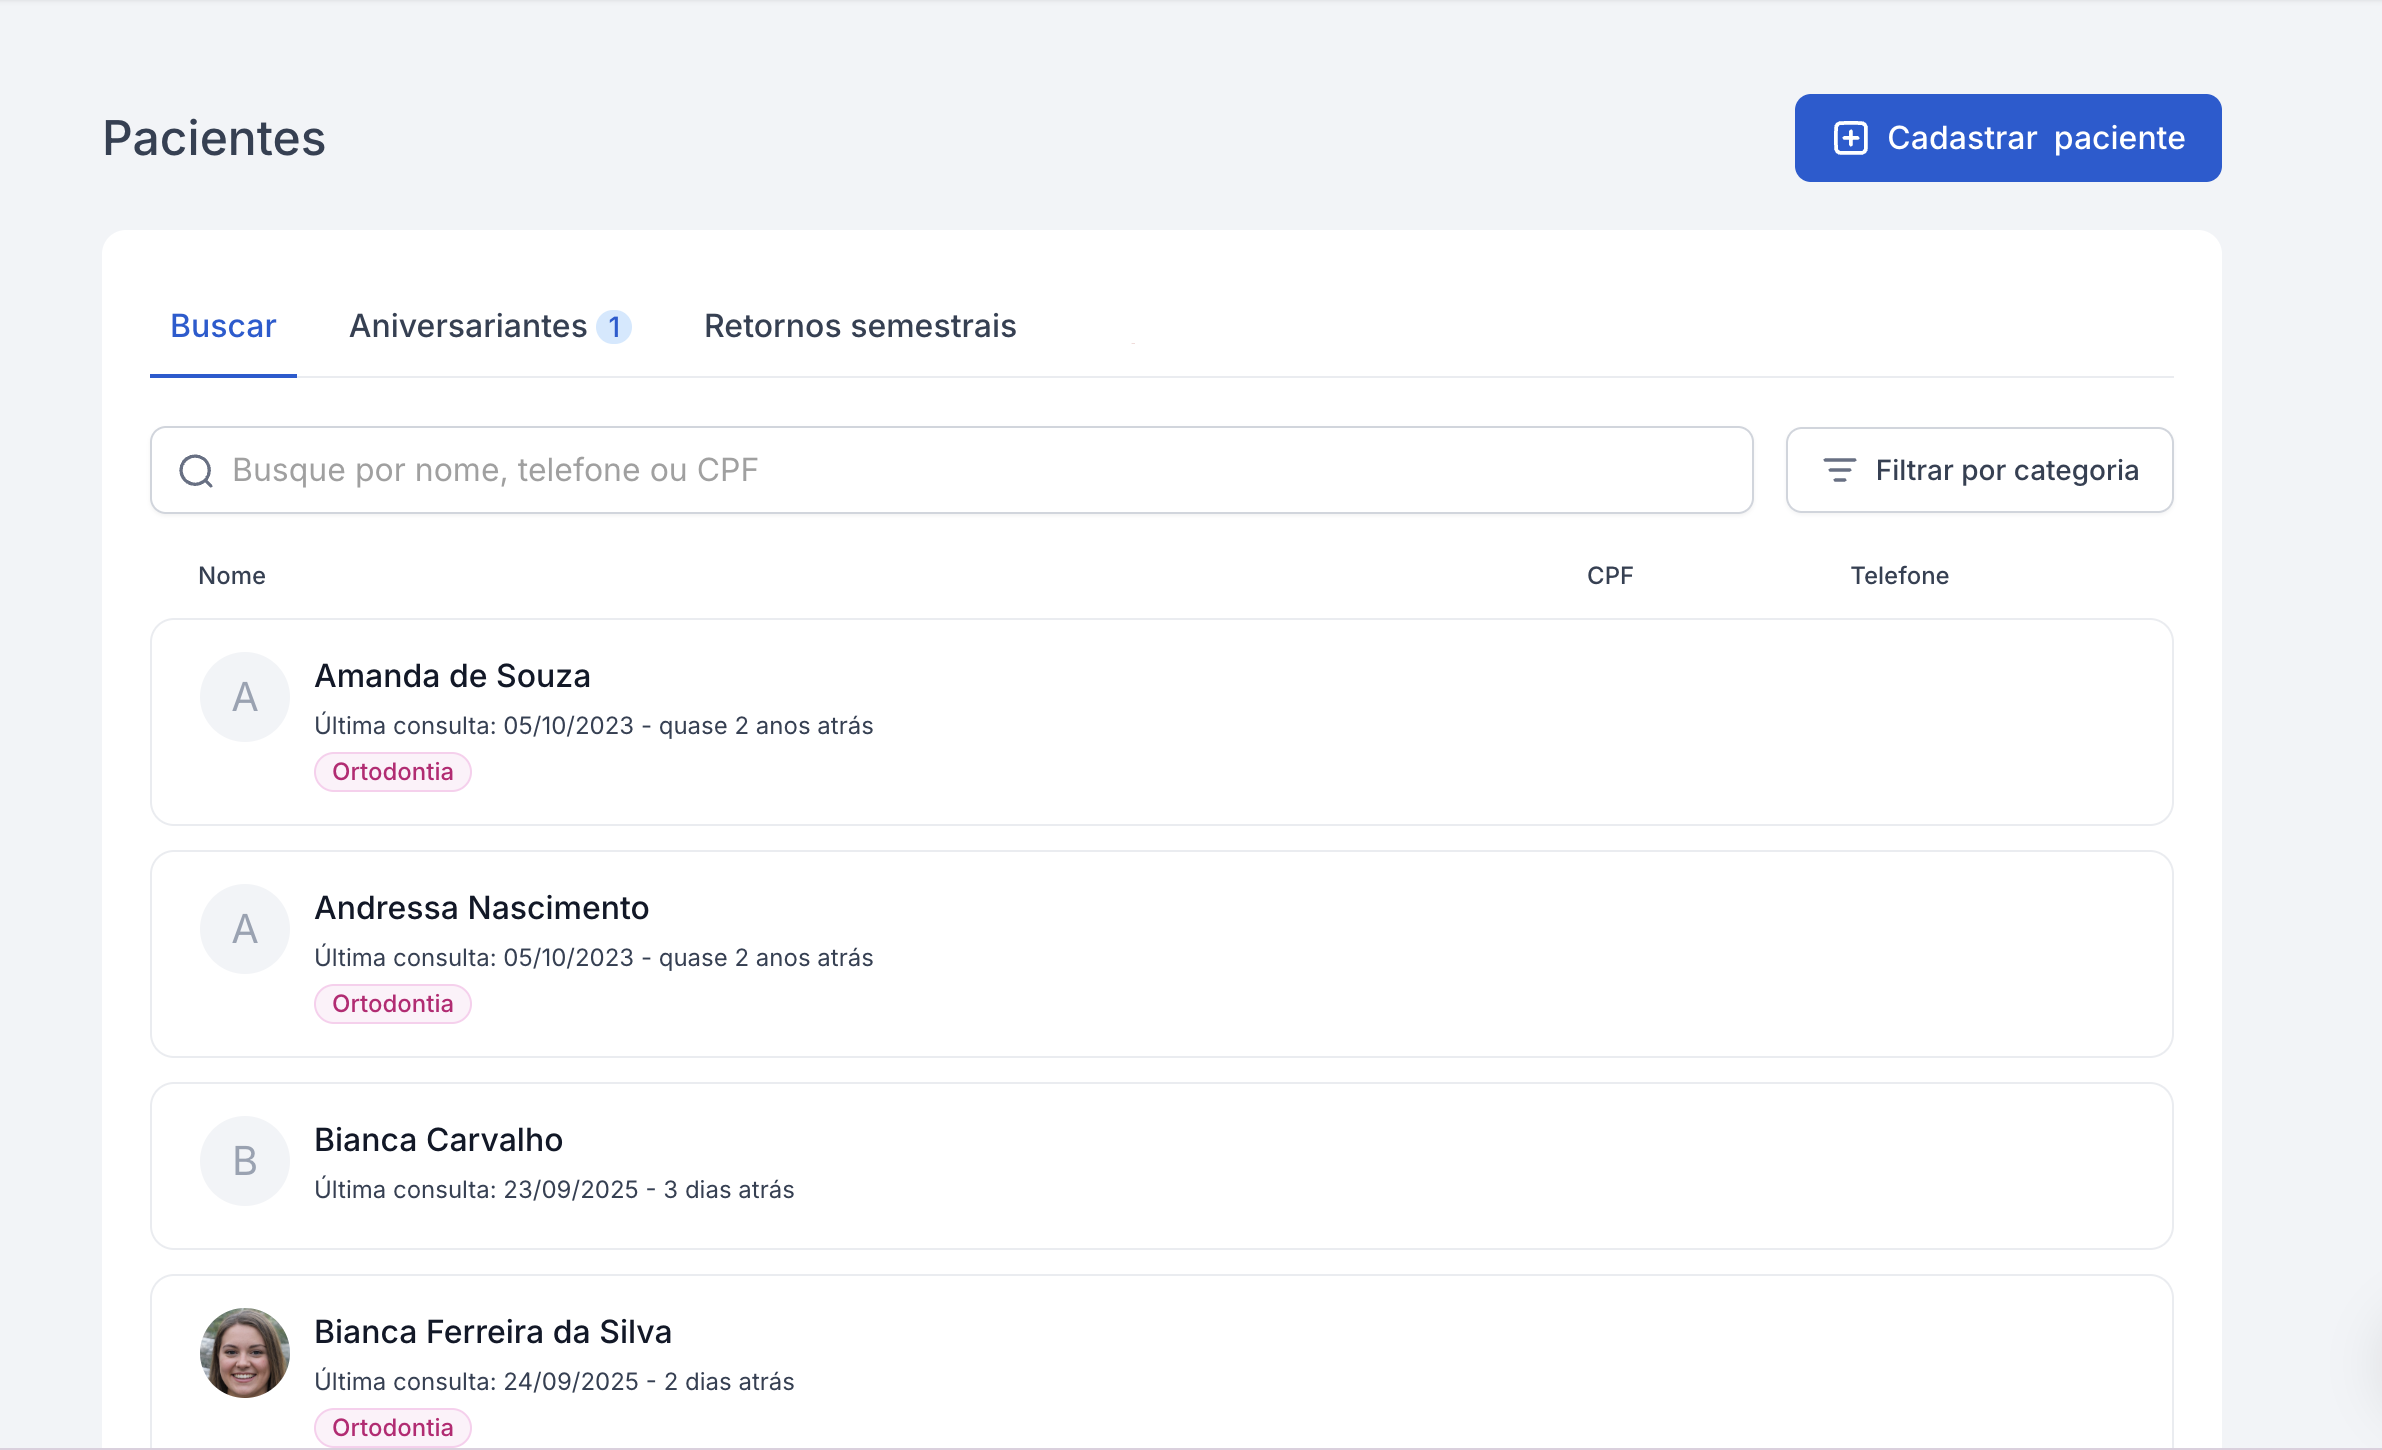Click Amanda de Souza's avatar initial

(245, 697)
